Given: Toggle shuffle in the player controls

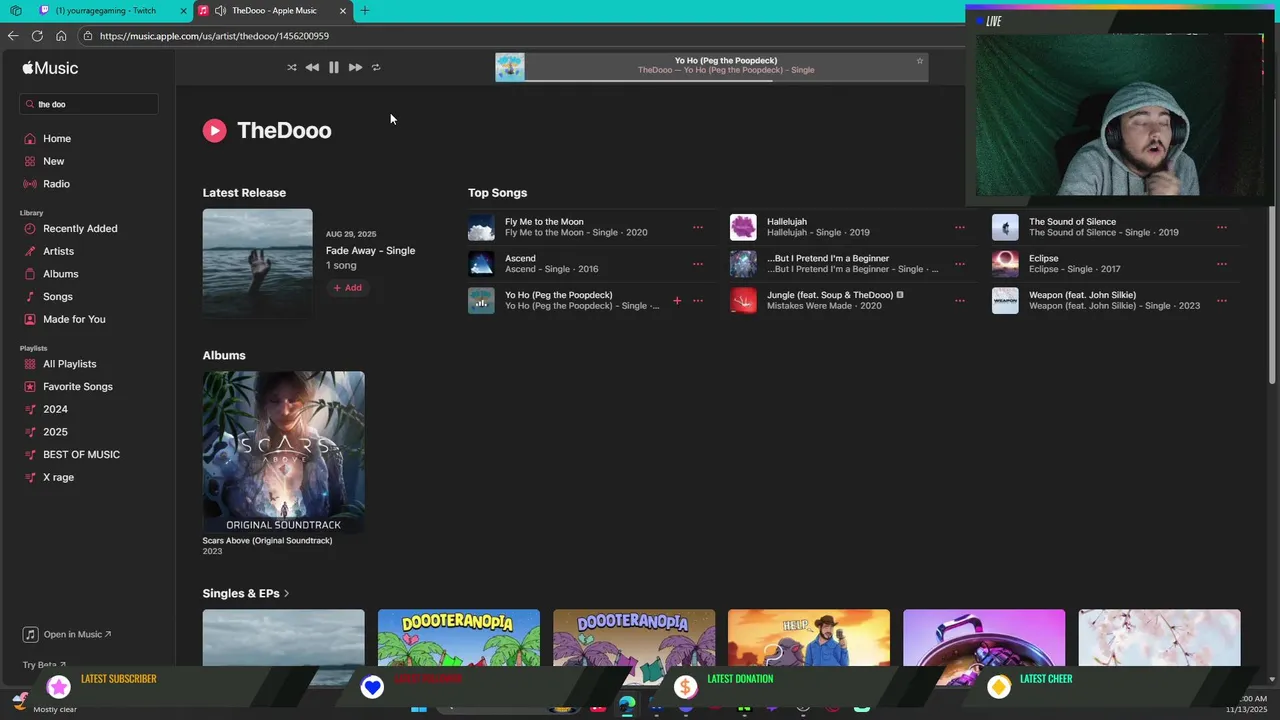Looking at the screenshot, I should click(x=292, y=67).
